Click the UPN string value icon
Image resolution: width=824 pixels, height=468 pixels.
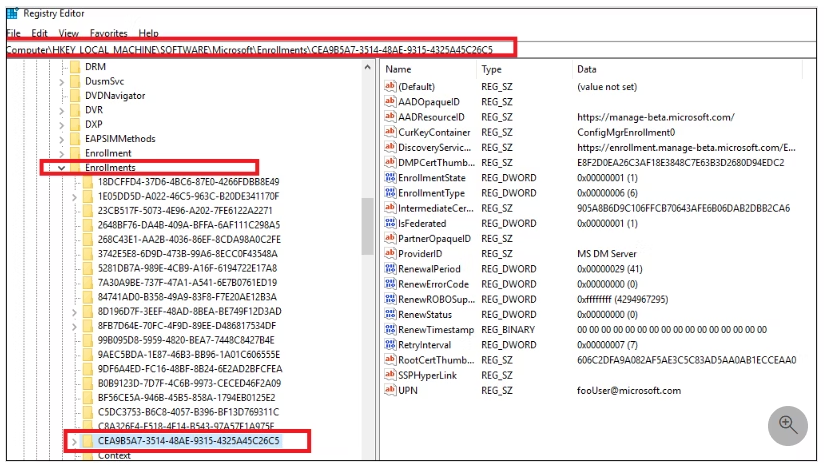point(390,390)
